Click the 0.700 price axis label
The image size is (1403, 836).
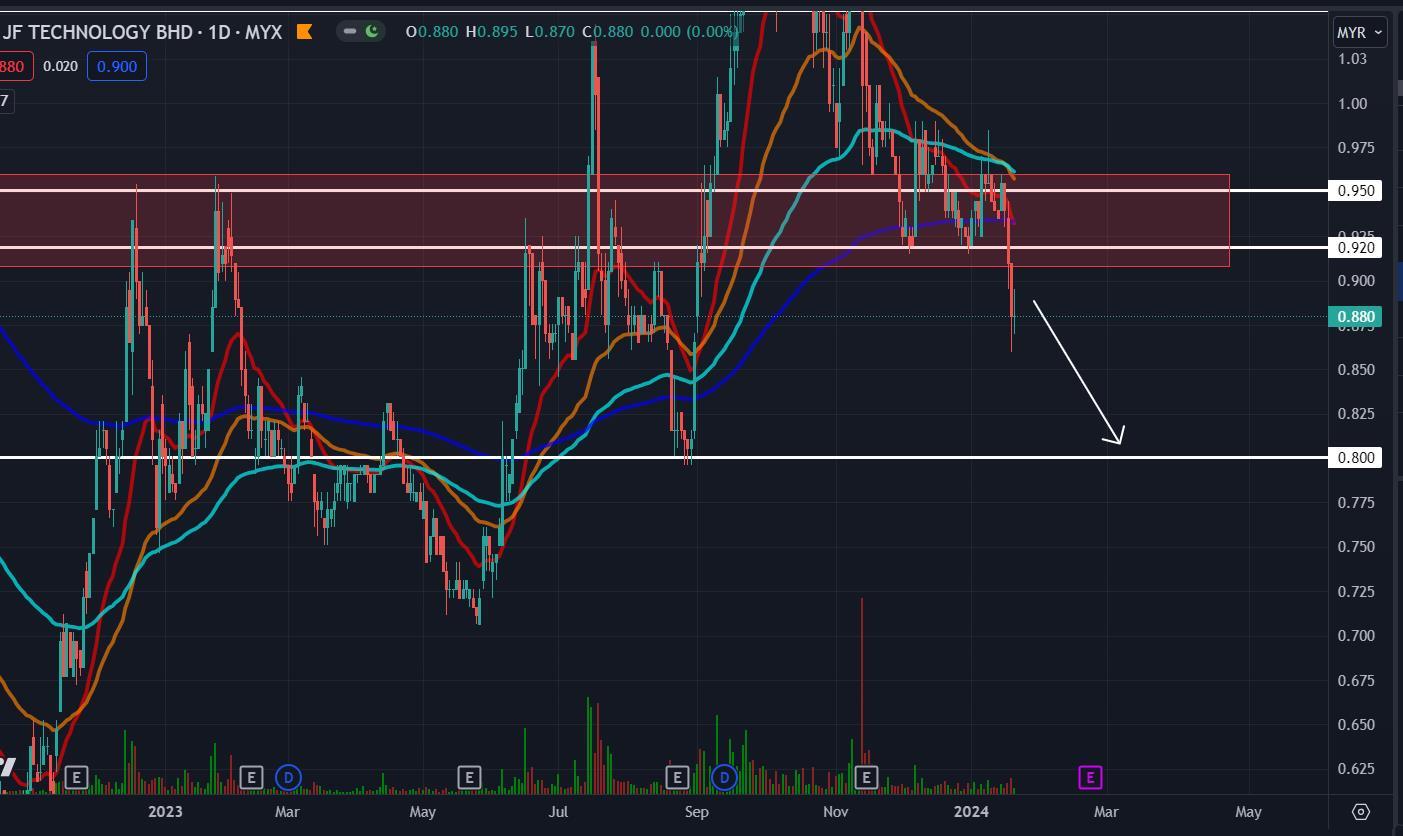pos(1356,636)
